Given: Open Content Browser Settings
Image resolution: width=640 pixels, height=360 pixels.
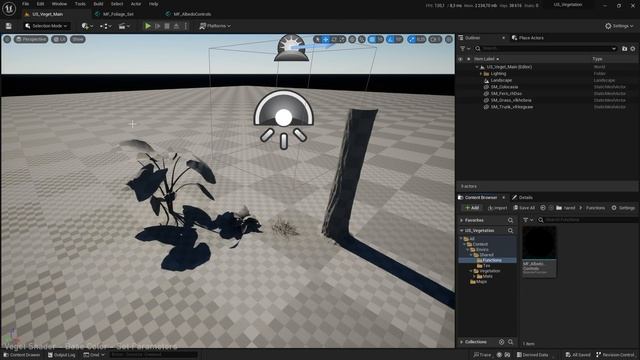Looking at the screenshot, I should (623, 208).
